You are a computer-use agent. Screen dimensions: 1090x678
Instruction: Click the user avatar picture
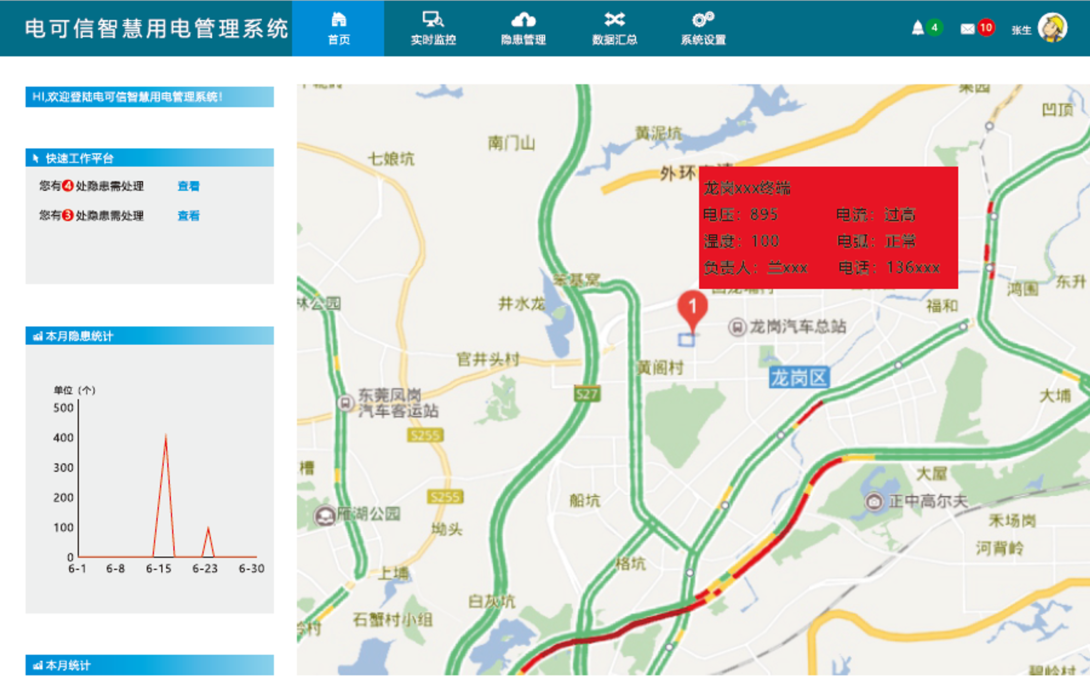(1052, 28)
